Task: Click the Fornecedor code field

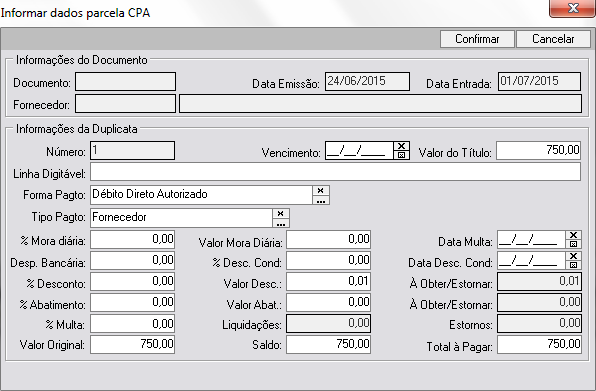Action: point(125,104)
